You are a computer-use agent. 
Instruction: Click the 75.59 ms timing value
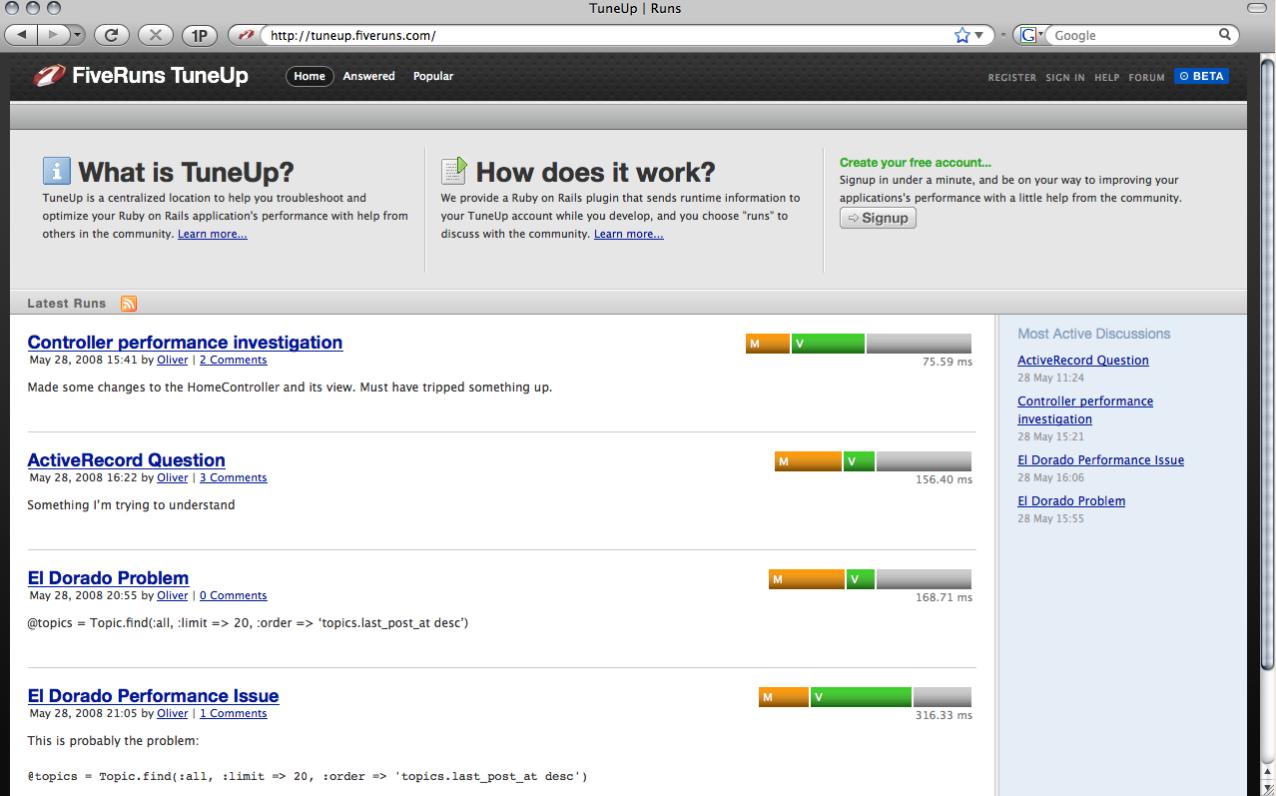click(947, 362)
